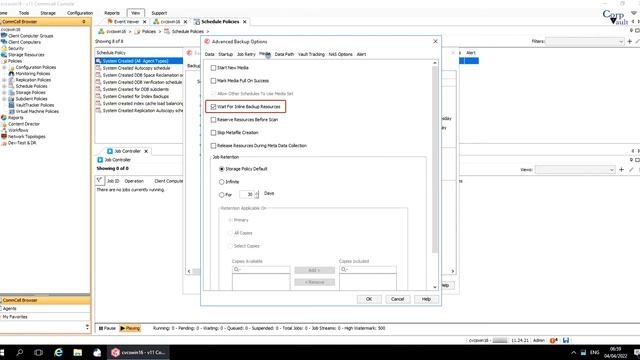Click the Storage Resources icon
Viewport: 640px width, 360px height.
(4, 55)
